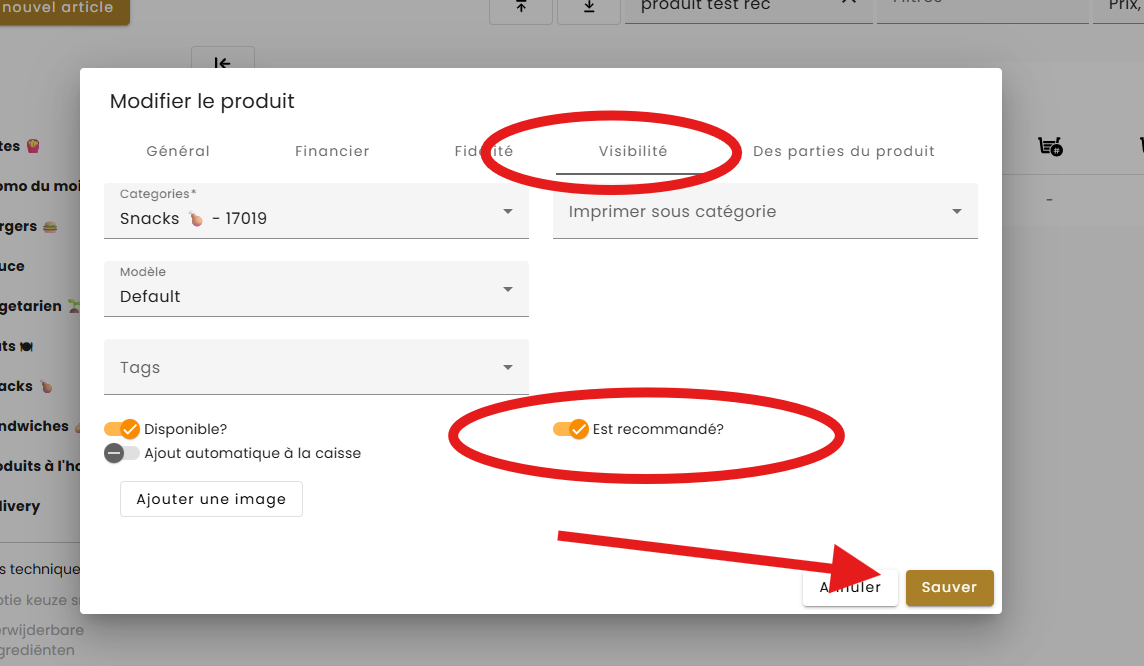Viewport: 1144px width, 666px height.
Task: Click the Sauver button
Action: (949, 587)
